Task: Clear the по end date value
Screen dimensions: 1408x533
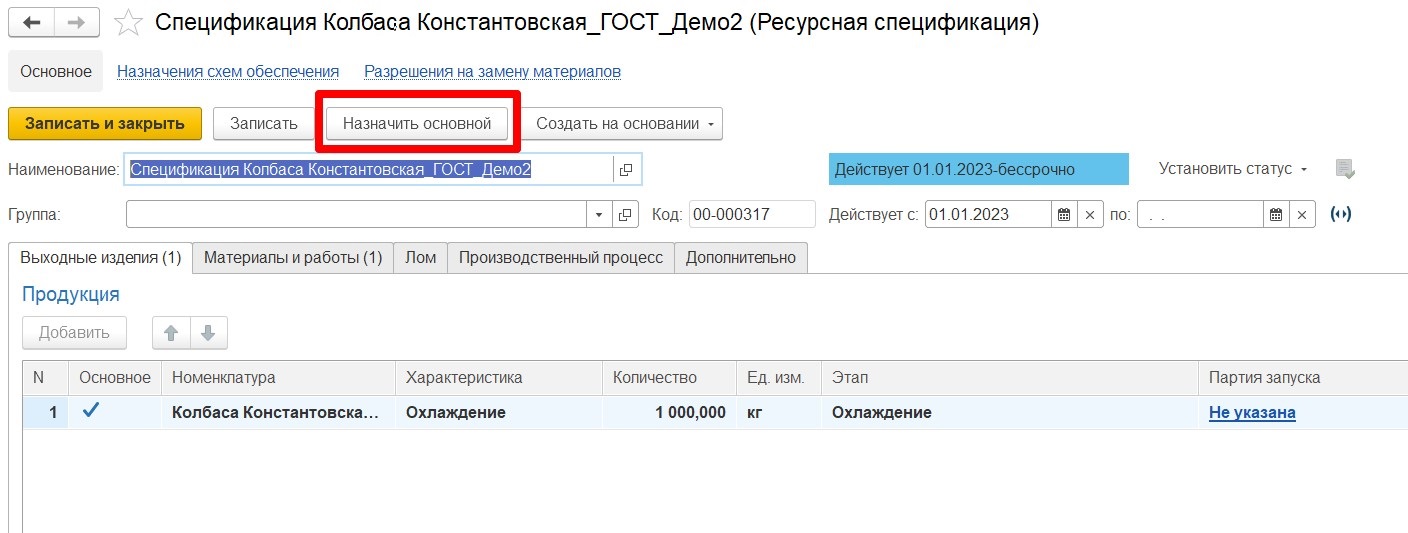Action: point(1301,214)
